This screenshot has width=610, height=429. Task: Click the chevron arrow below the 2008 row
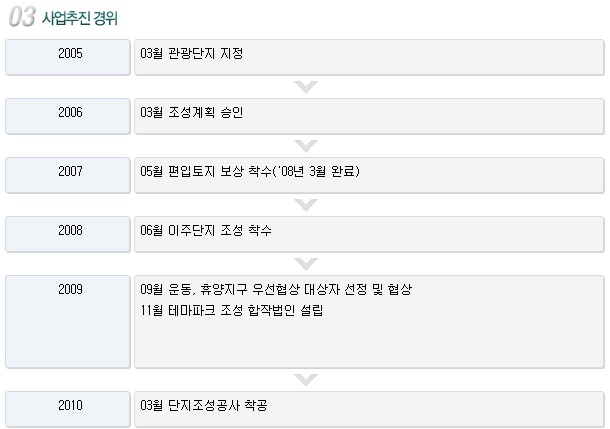tap(306, 264)
